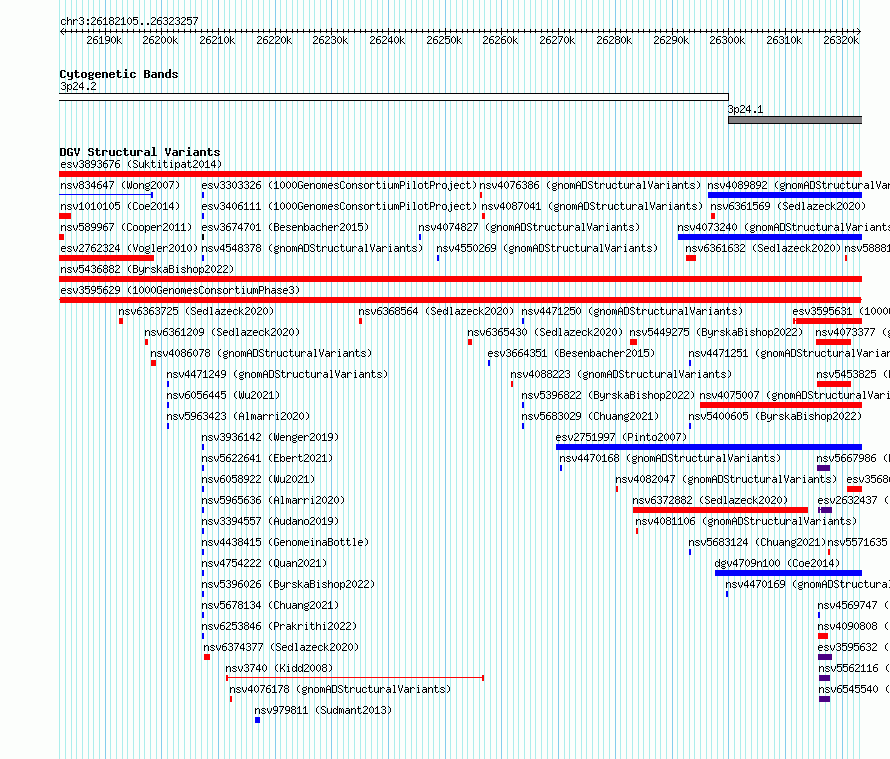Click nsv3394557 (Audano2019) label
The width and height of the screenshot is (890, 759).
click(270, 522)
